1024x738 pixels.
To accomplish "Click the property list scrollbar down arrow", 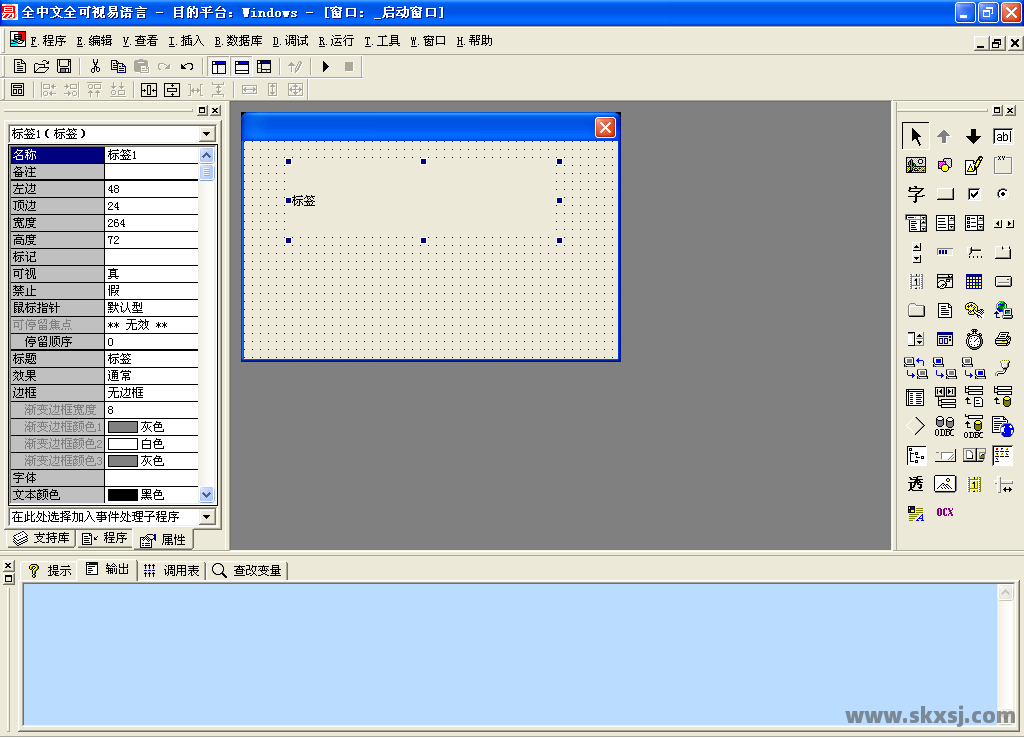I will point(207,495).
